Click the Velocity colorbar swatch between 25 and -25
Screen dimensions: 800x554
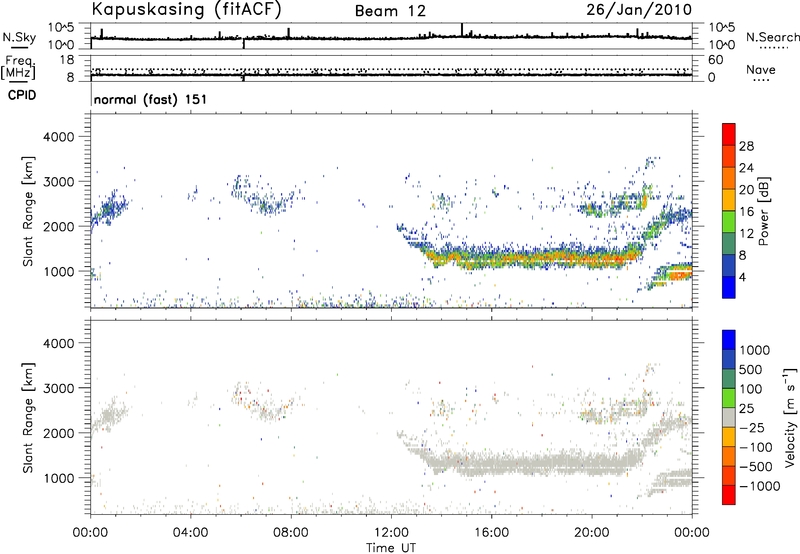coord(729,417)
